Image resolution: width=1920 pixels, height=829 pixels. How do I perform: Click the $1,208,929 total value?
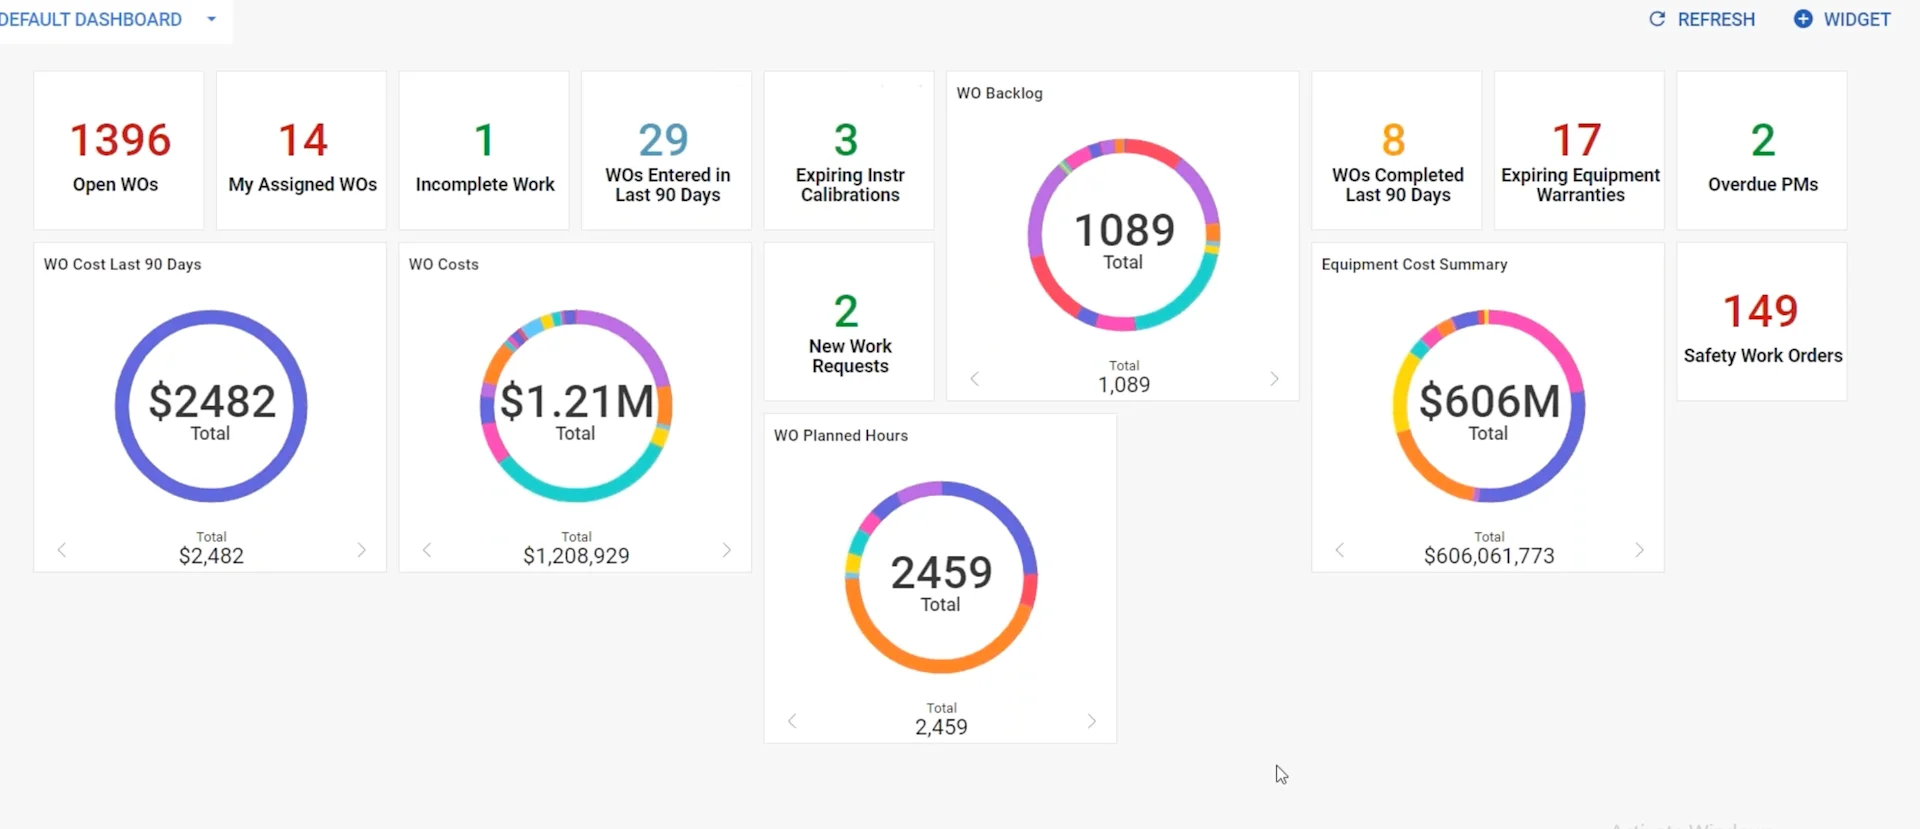click(576, 556)
